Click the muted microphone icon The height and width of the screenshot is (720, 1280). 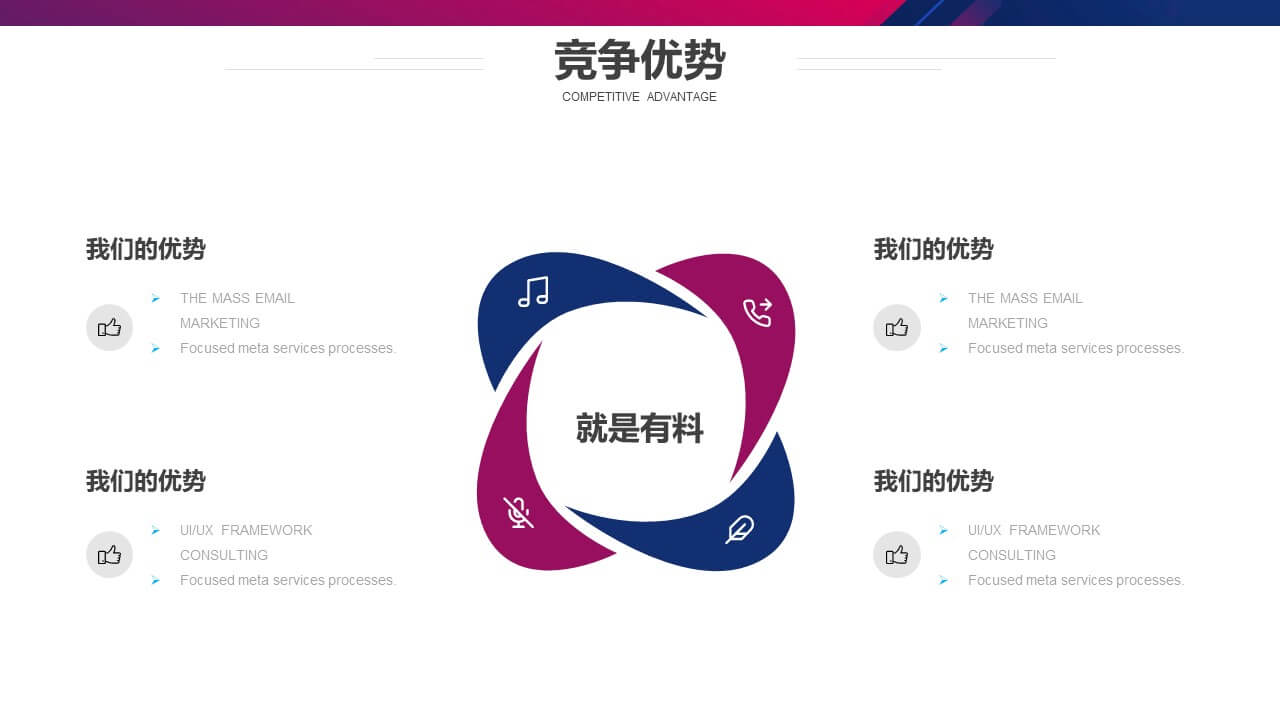tap(518, 513)
